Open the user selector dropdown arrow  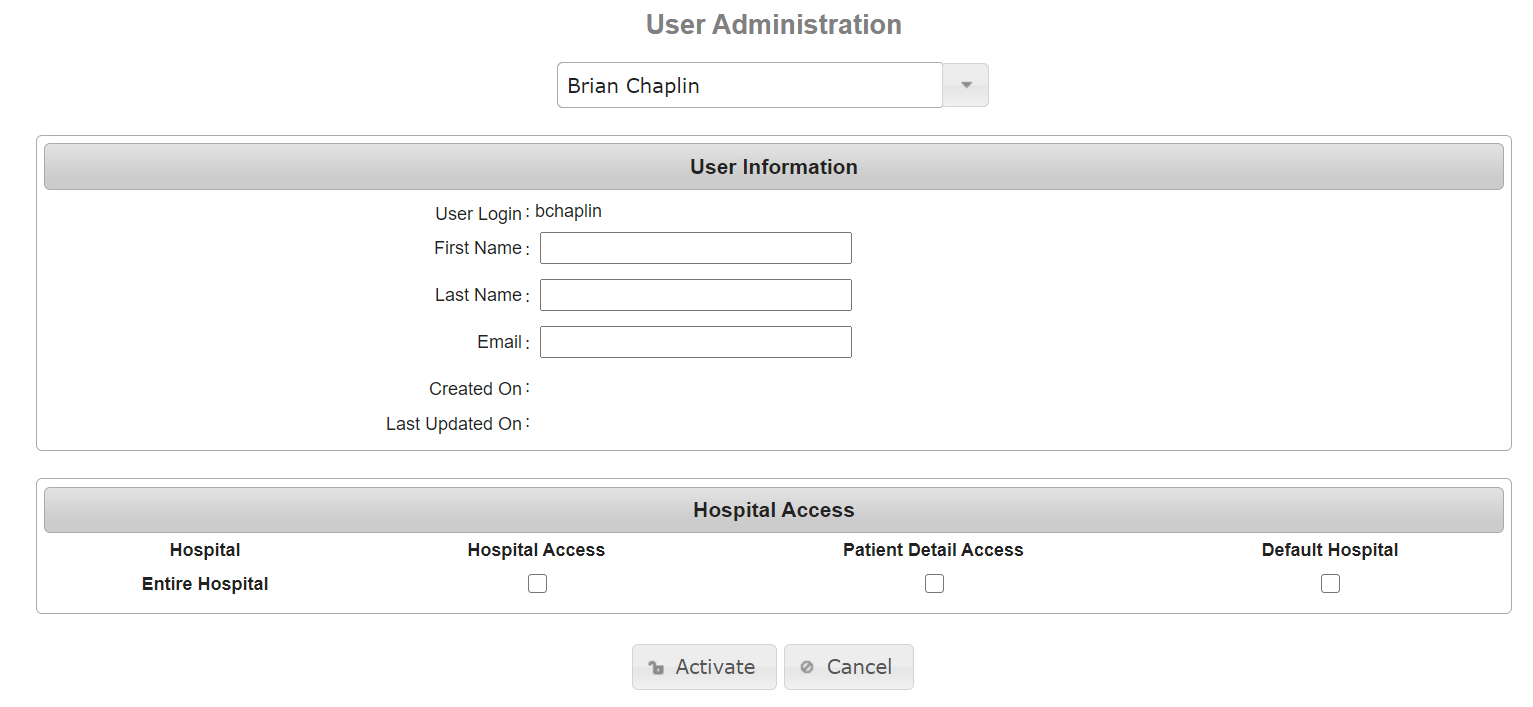tap(966, 85)
